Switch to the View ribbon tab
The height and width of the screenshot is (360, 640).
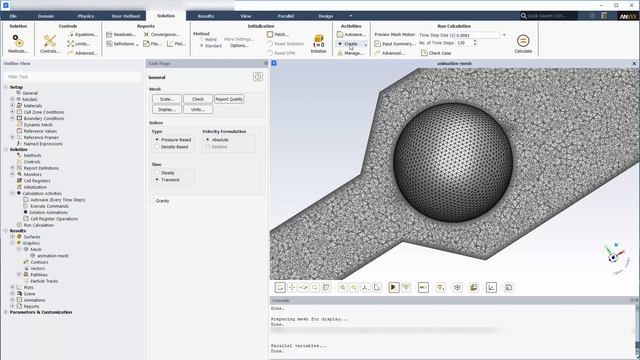(246, 16)
